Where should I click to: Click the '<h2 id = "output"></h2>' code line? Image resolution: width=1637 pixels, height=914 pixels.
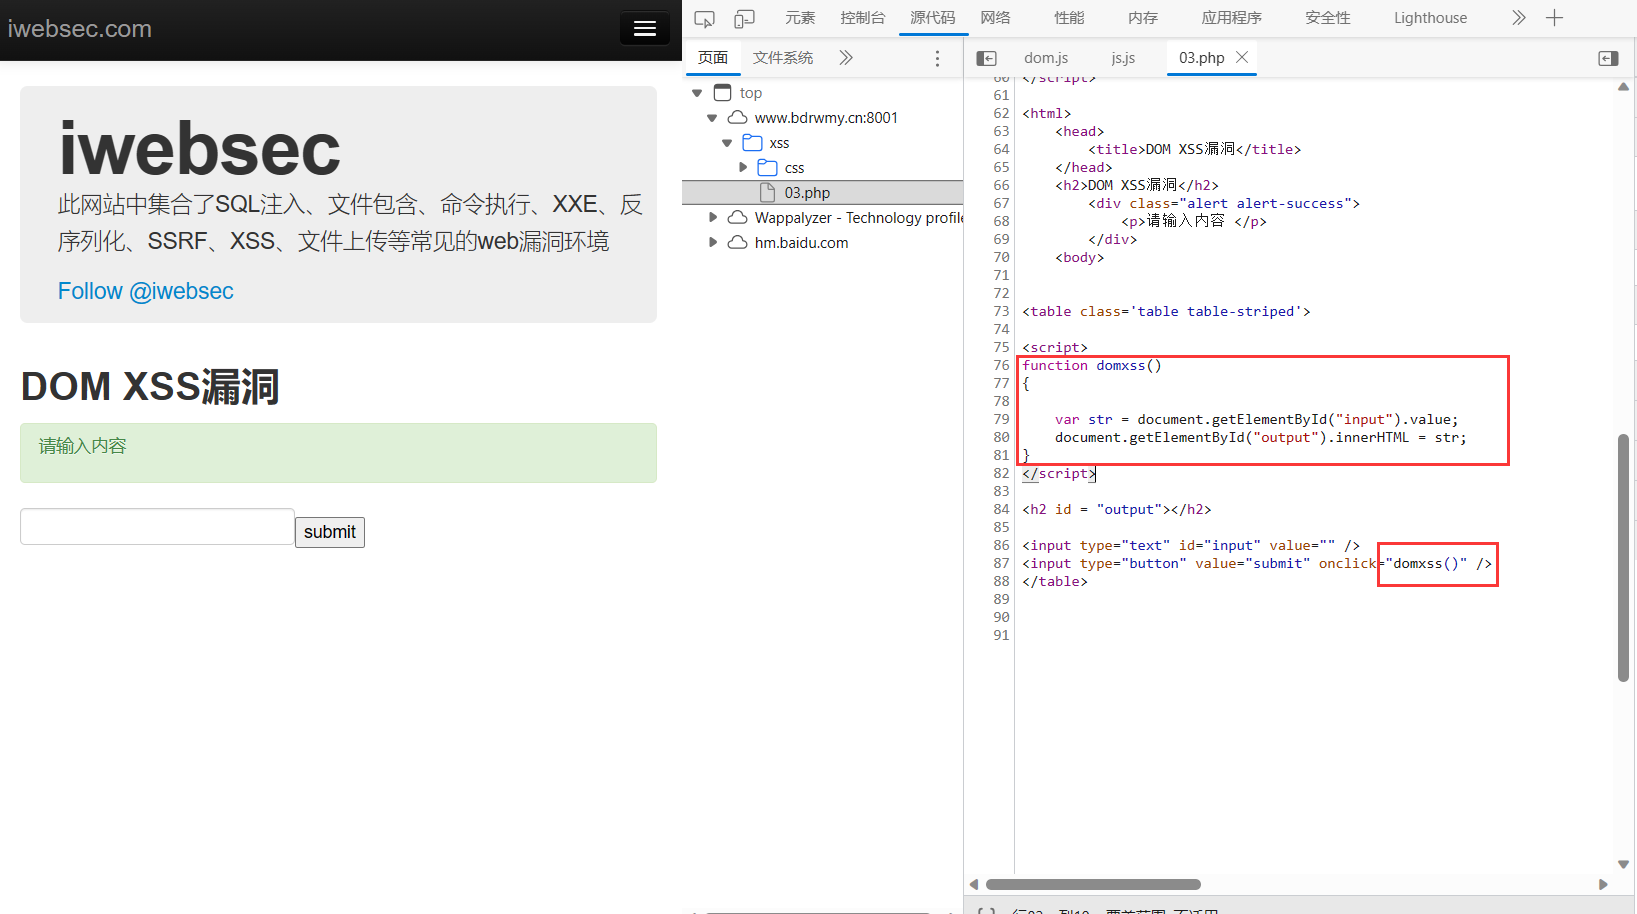tap(1117, 509)
